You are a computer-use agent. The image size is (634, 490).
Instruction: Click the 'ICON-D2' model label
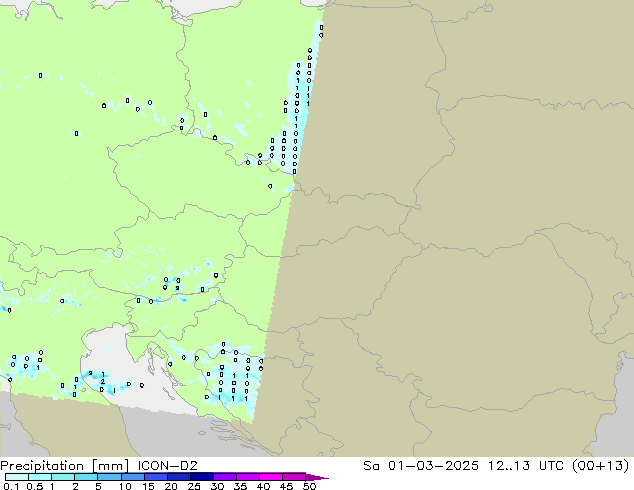(x=167, y=466)
